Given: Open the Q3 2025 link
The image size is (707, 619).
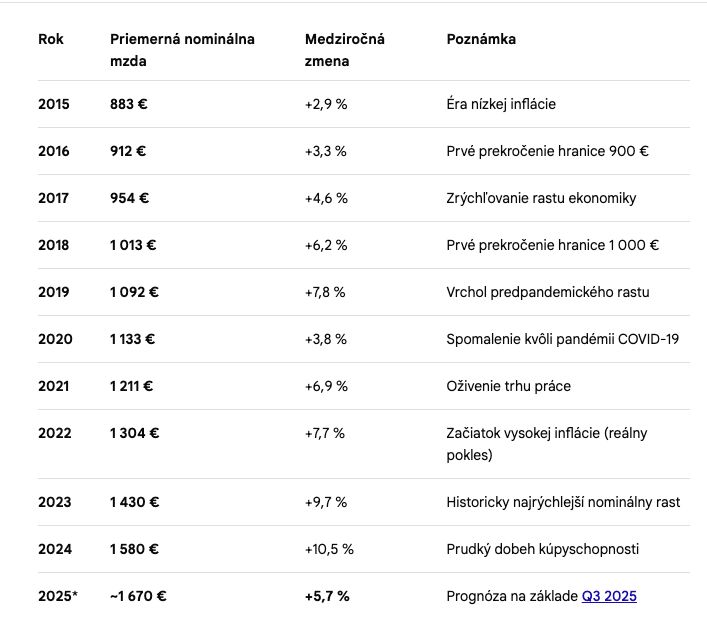Looking at the screenshot, I should pyautogui.click(x=609, y=596).
